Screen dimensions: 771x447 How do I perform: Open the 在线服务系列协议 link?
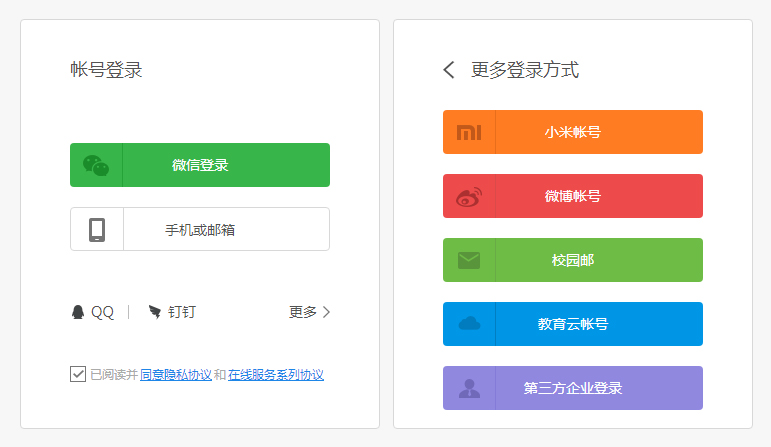pyautogui.click(x=276, y=375)
